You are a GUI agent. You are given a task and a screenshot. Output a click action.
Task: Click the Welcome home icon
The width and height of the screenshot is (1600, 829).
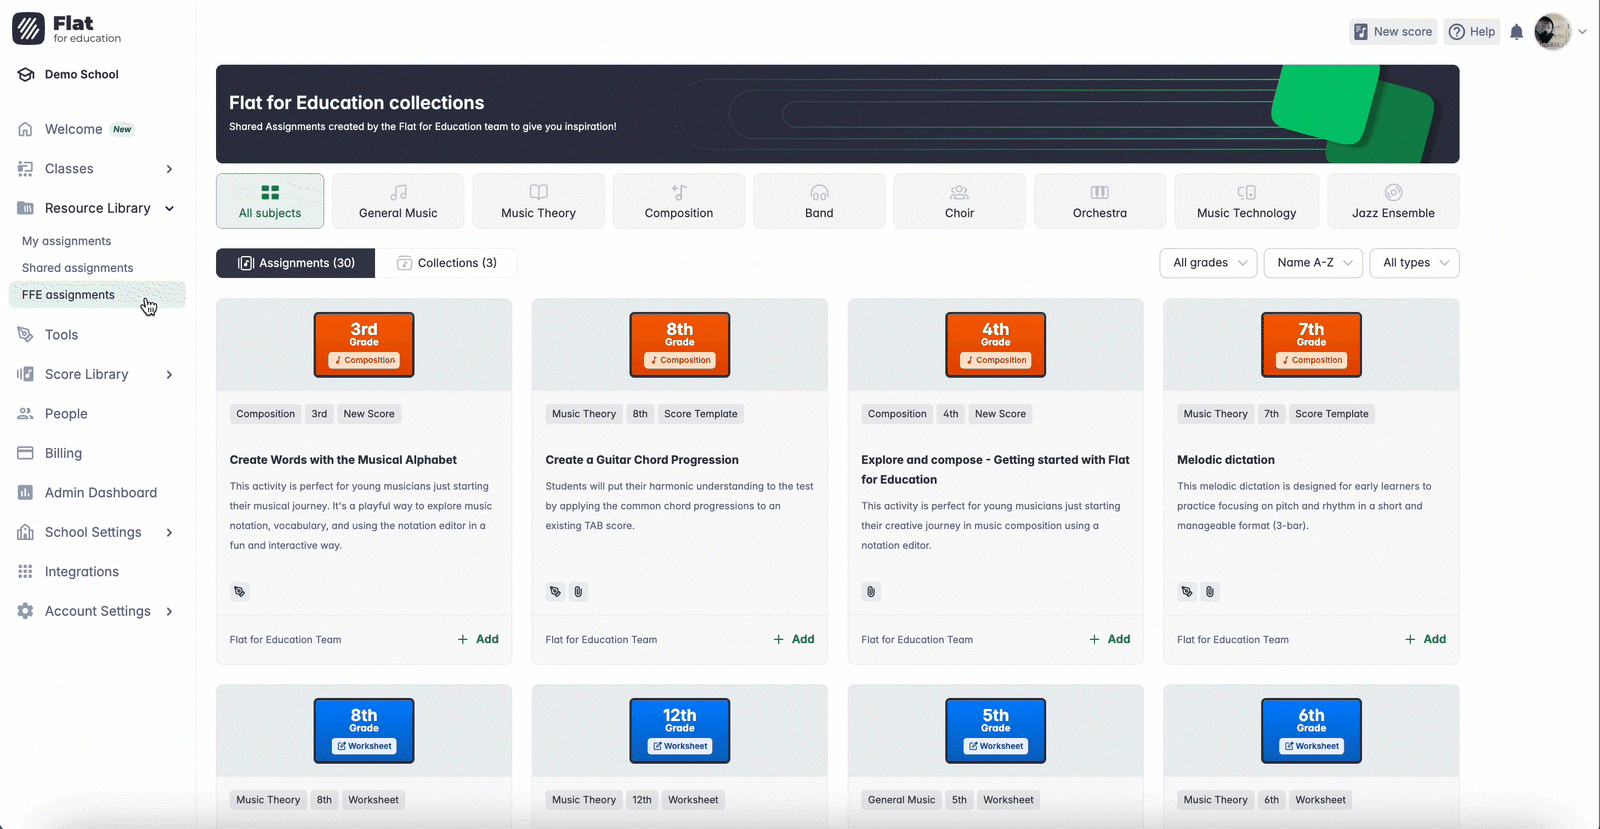pos(25,129)
